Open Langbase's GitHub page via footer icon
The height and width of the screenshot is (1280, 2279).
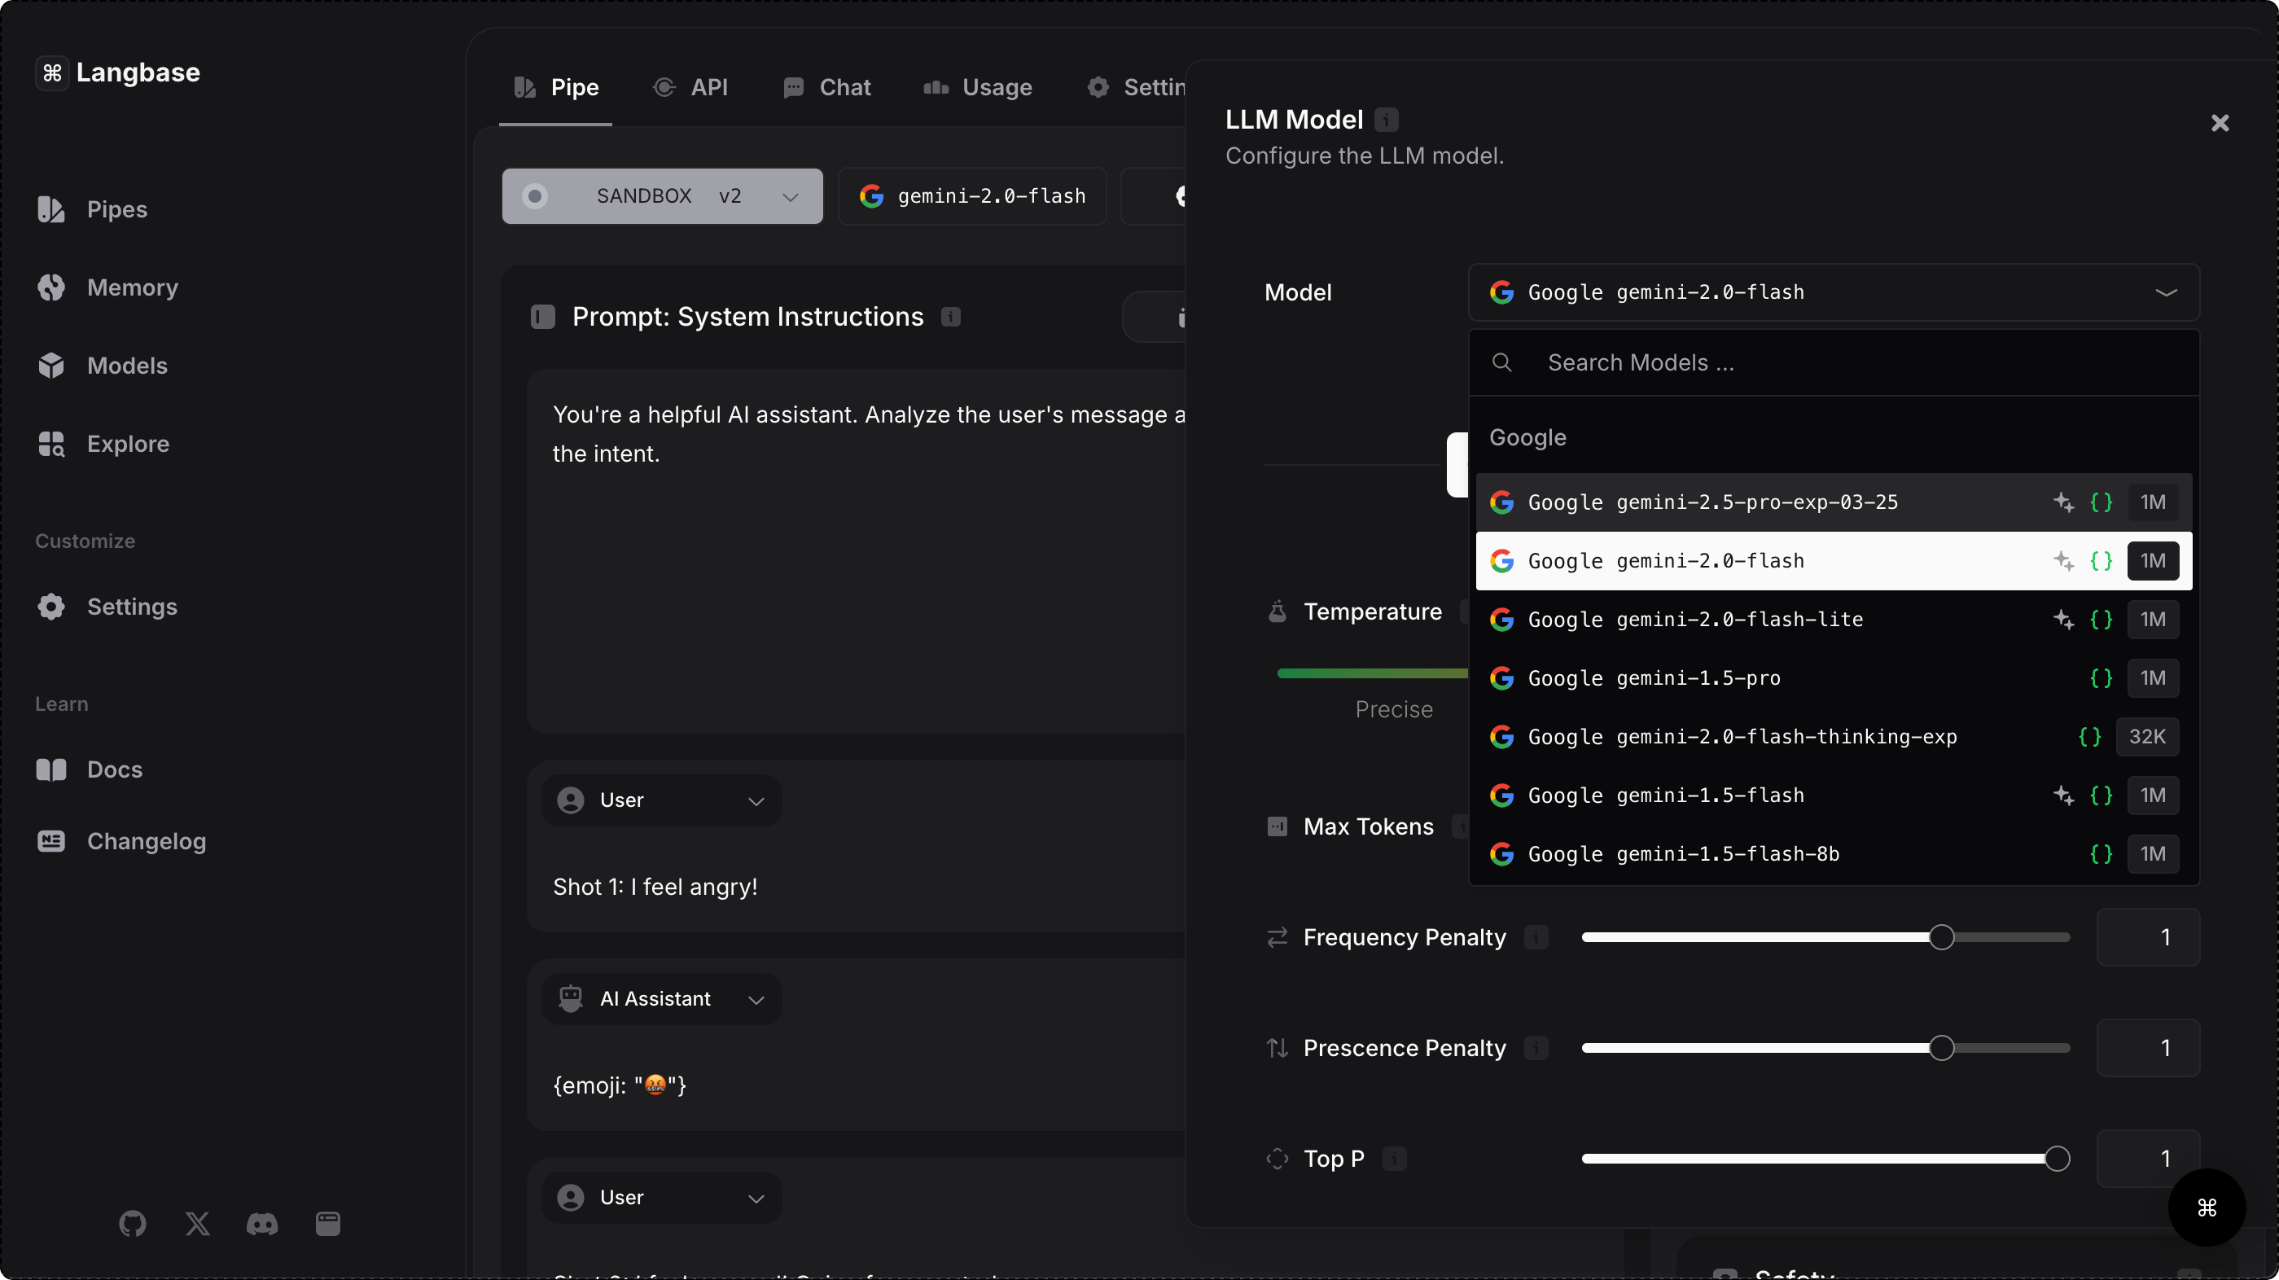133,1224
